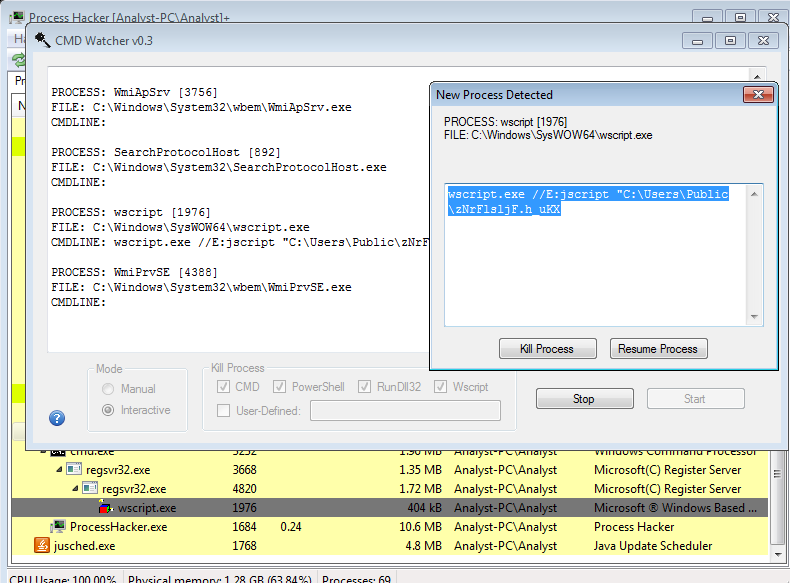Image resolution: width=790 pixels, height=583 pixels.
Task: Click the jusched.exe Java icon
Action: point(42,546)
